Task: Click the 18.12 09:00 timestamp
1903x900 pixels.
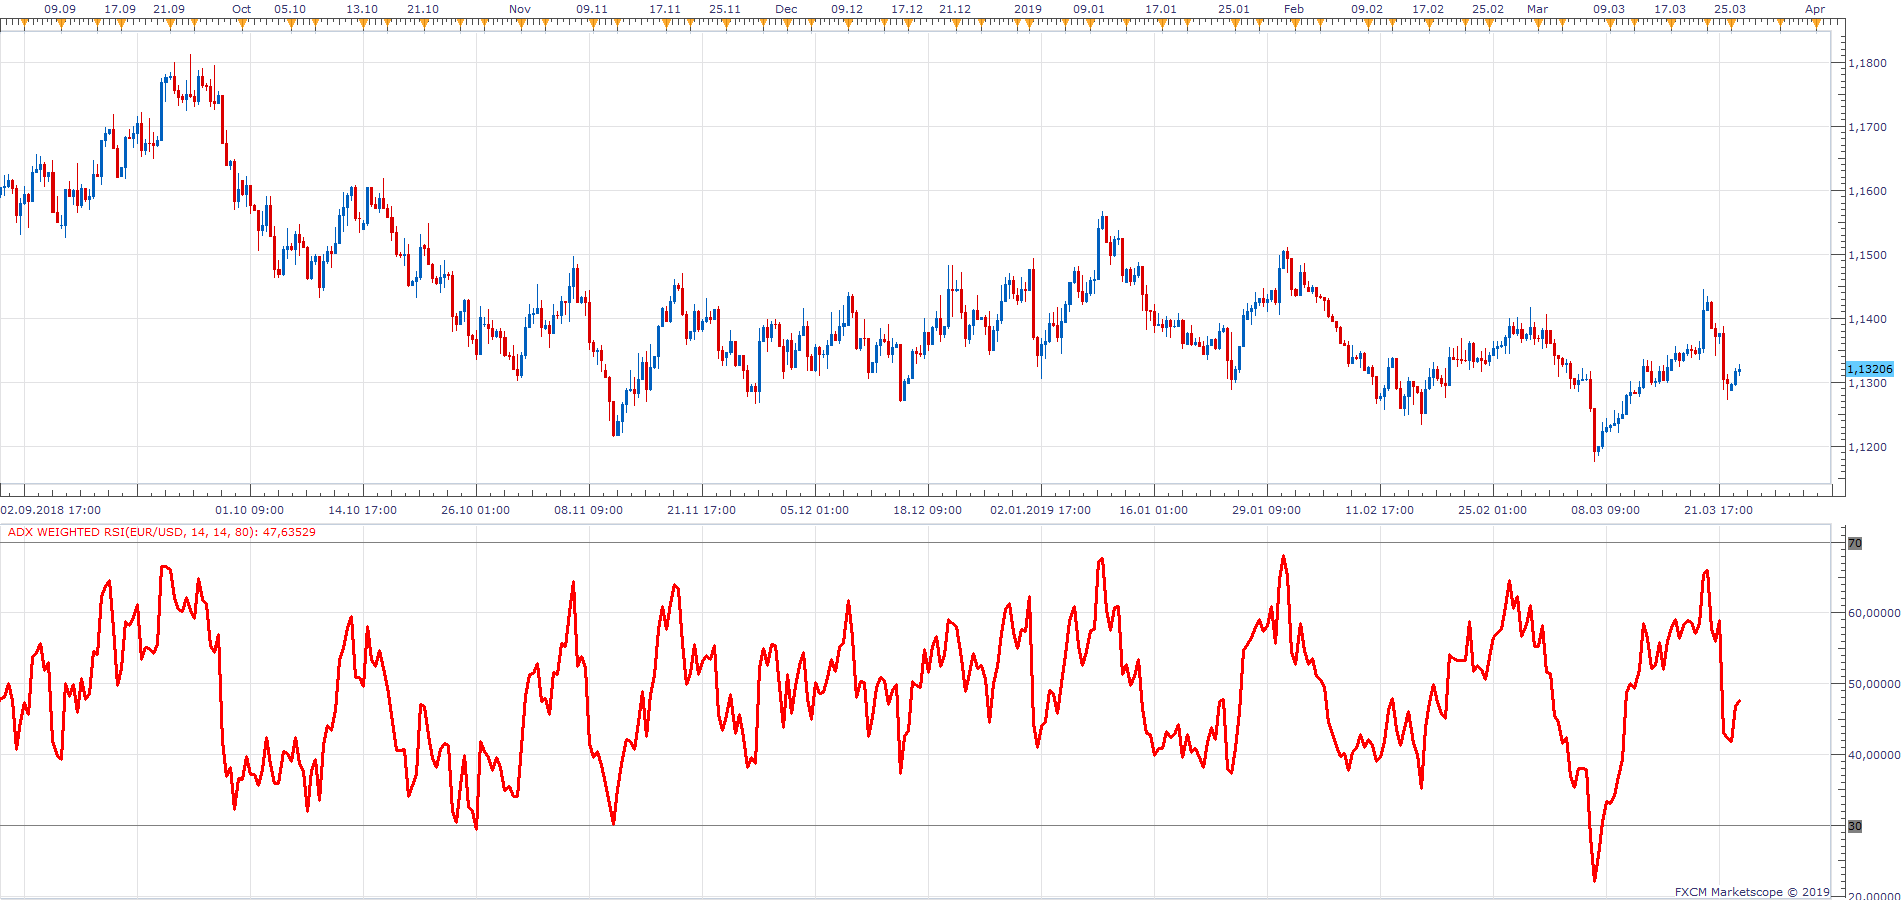Action: pos(928,510)
